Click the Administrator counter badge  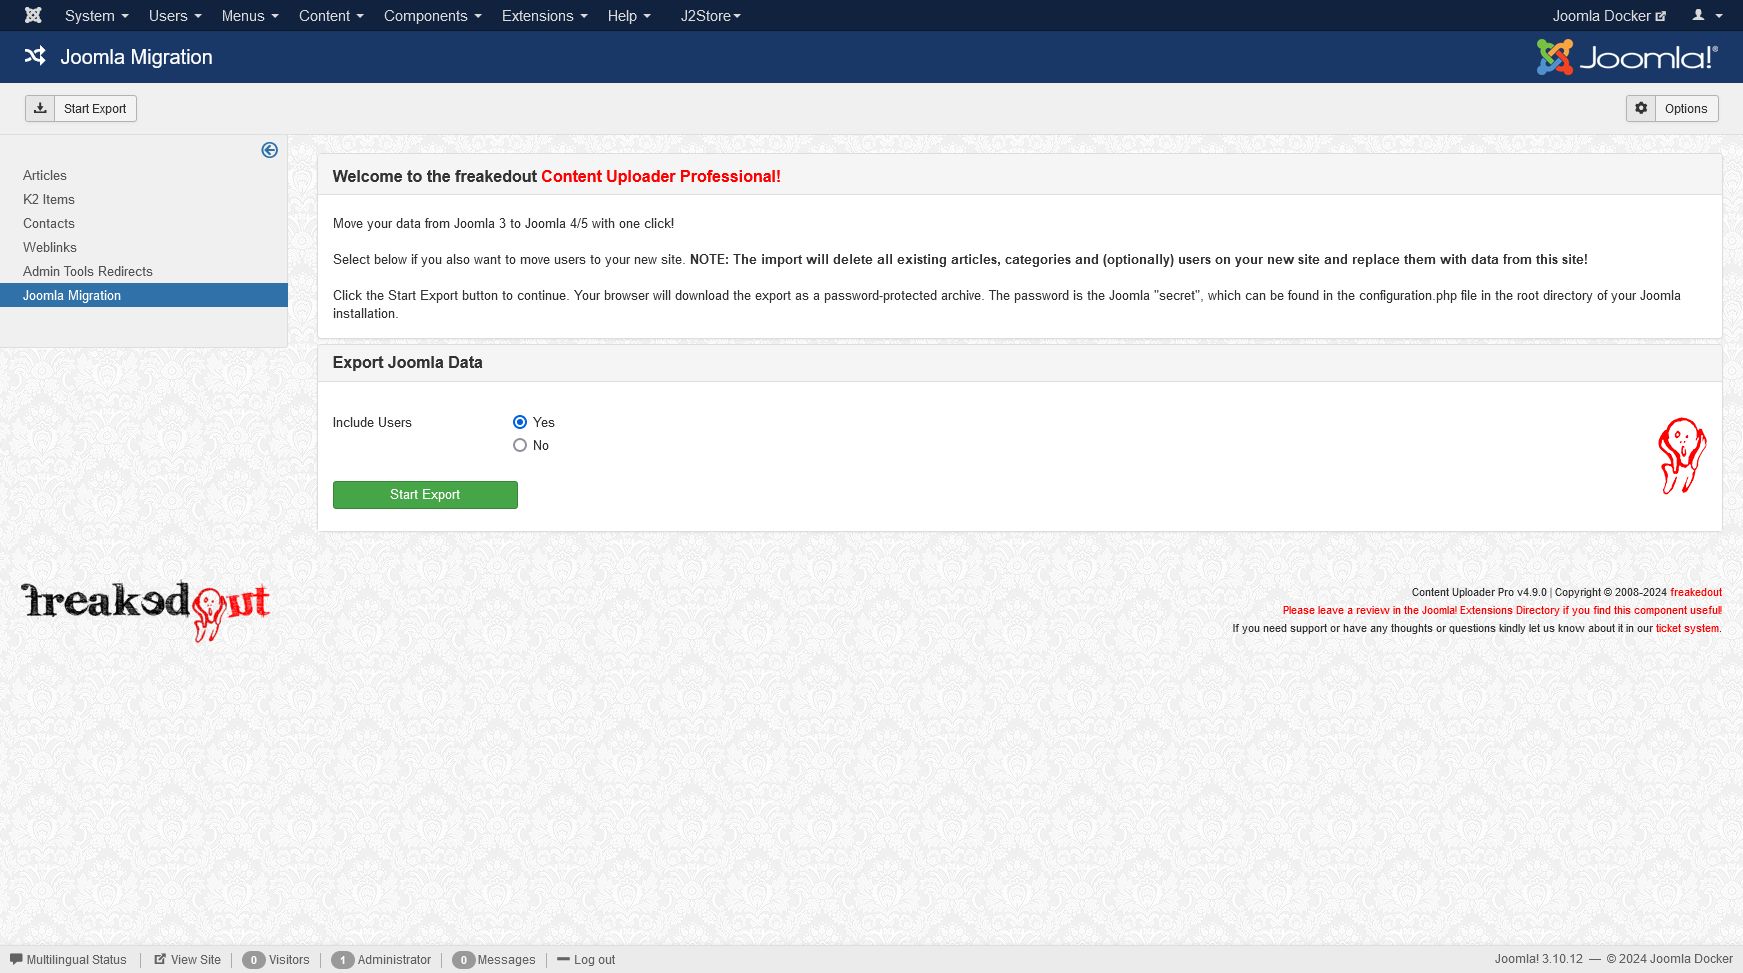coord(343,960)
